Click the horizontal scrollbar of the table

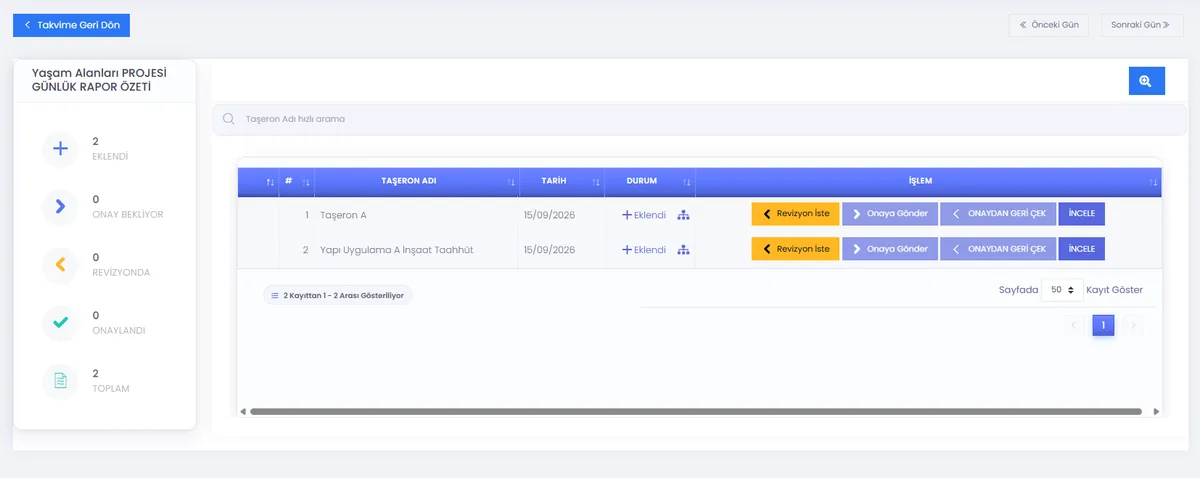pyautogui.click(x=696, y=411)
